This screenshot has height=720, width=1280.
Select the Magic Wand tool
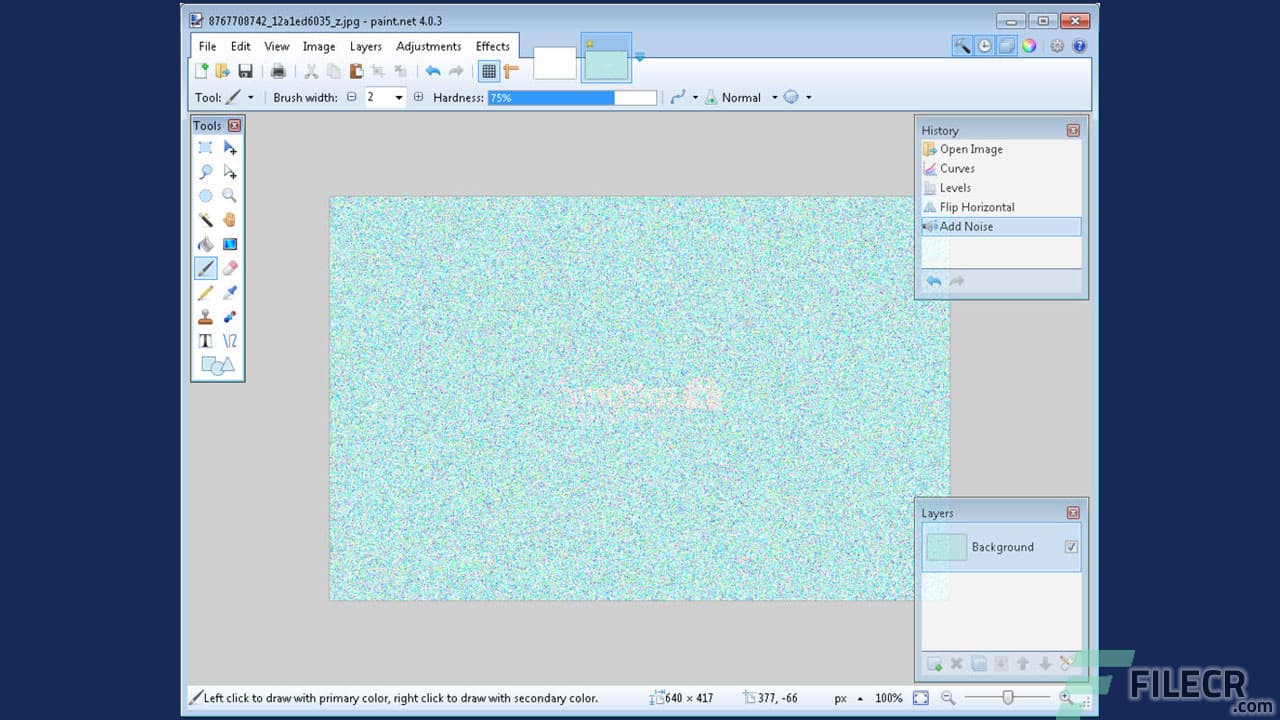tap(205, 218)
